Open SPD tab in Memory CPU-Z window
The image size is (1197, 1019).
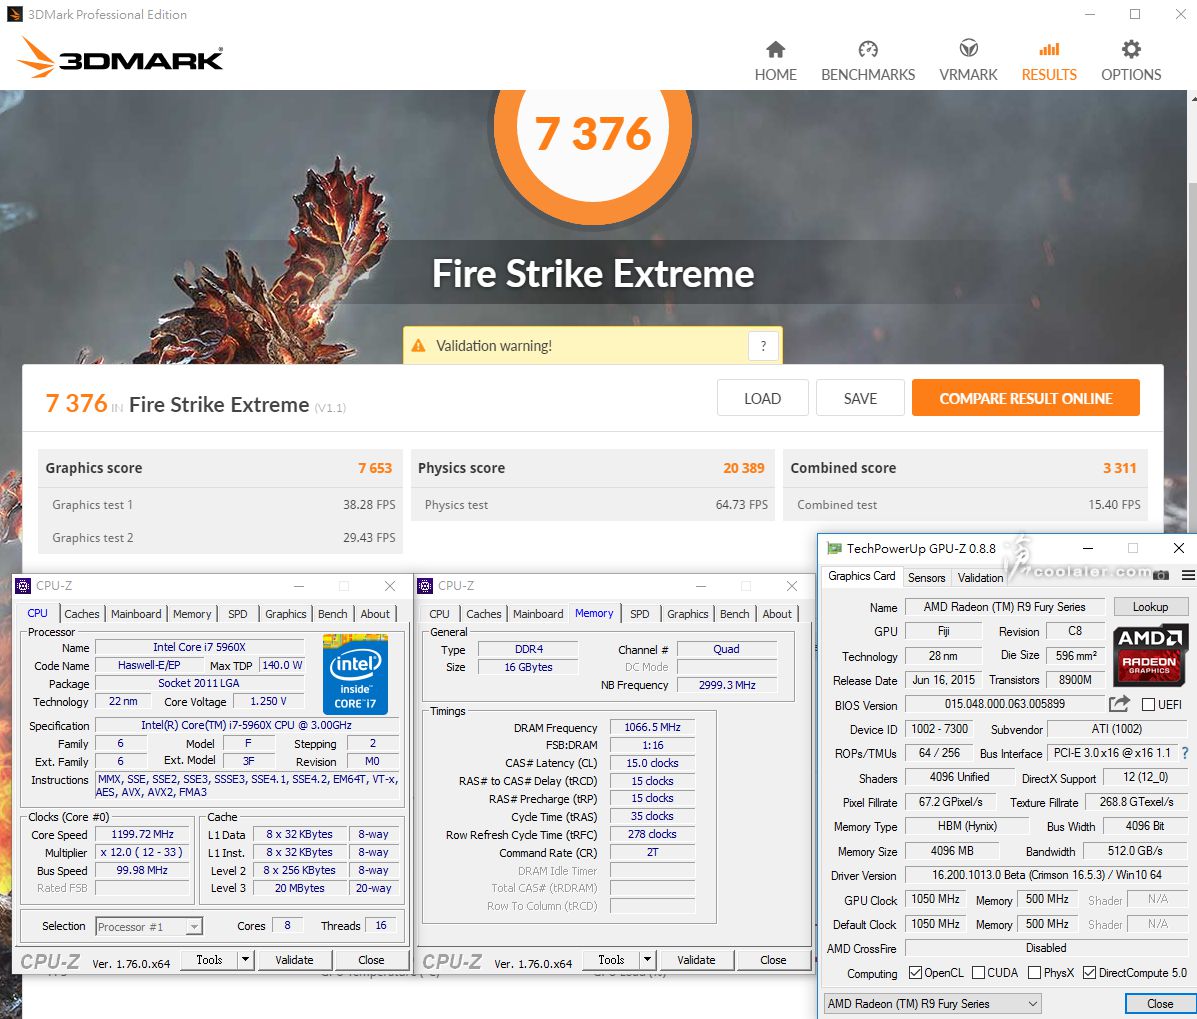640,614
